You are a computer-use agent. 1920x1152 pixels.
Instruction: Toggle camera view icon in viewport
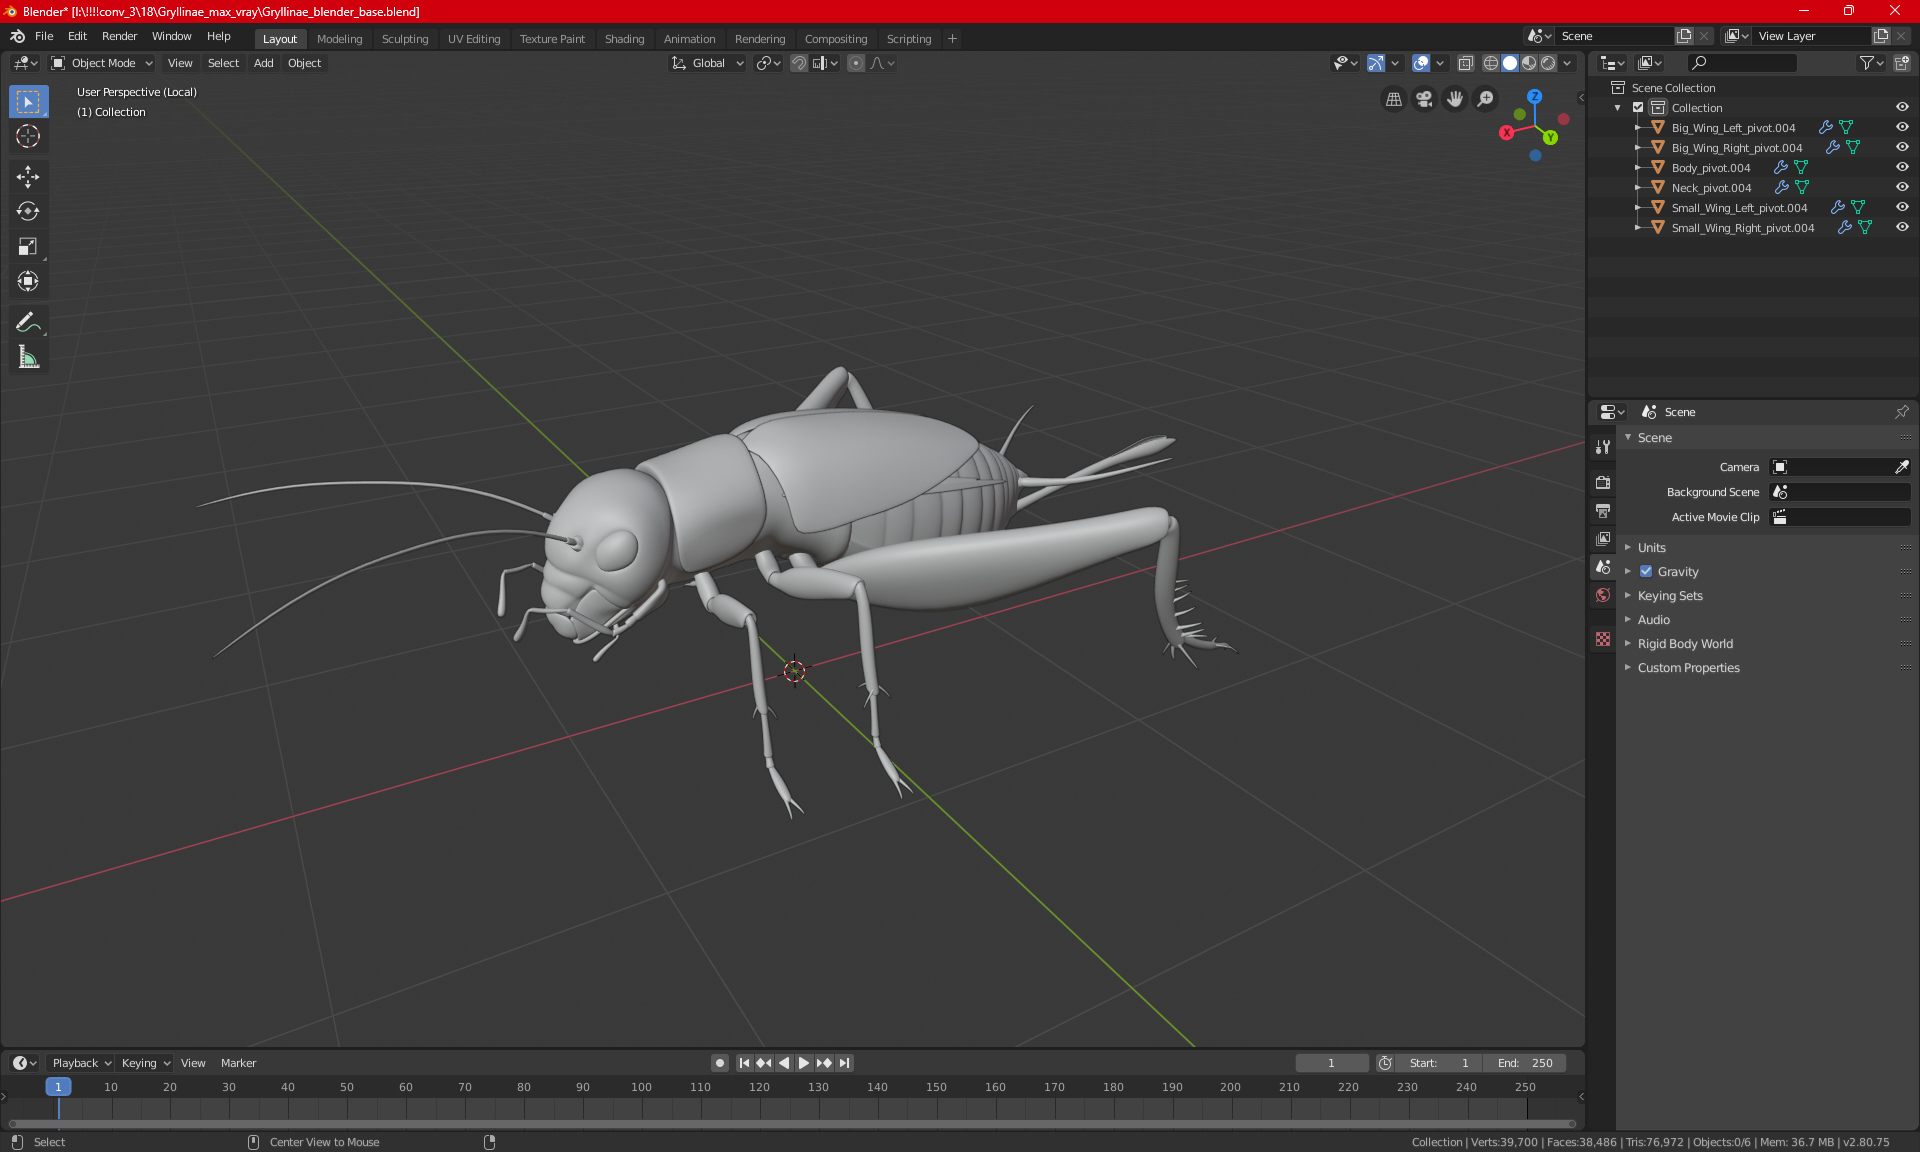pyautogui.click(x=1424, y=99)
